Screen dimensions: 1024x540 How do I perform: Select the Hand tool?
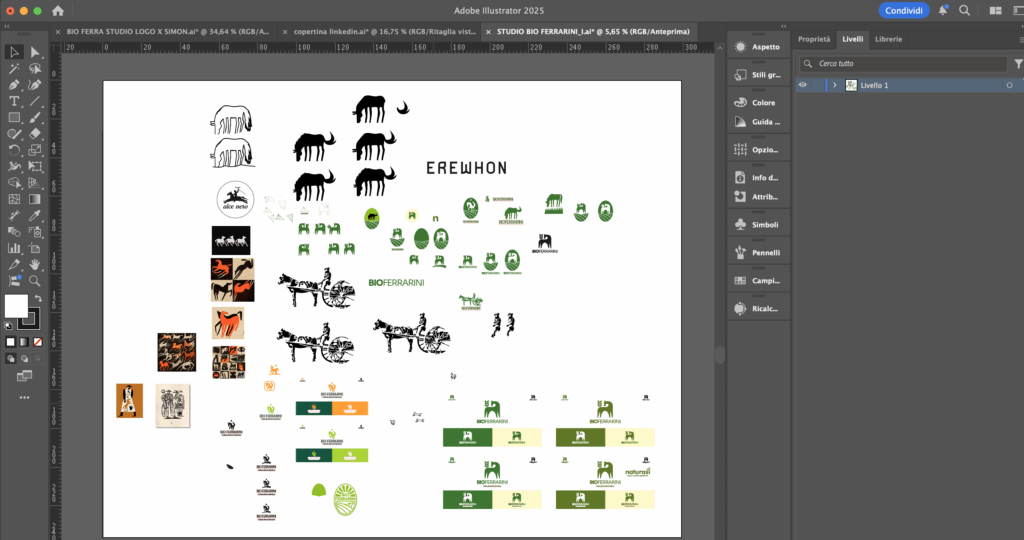click(35, 264)
